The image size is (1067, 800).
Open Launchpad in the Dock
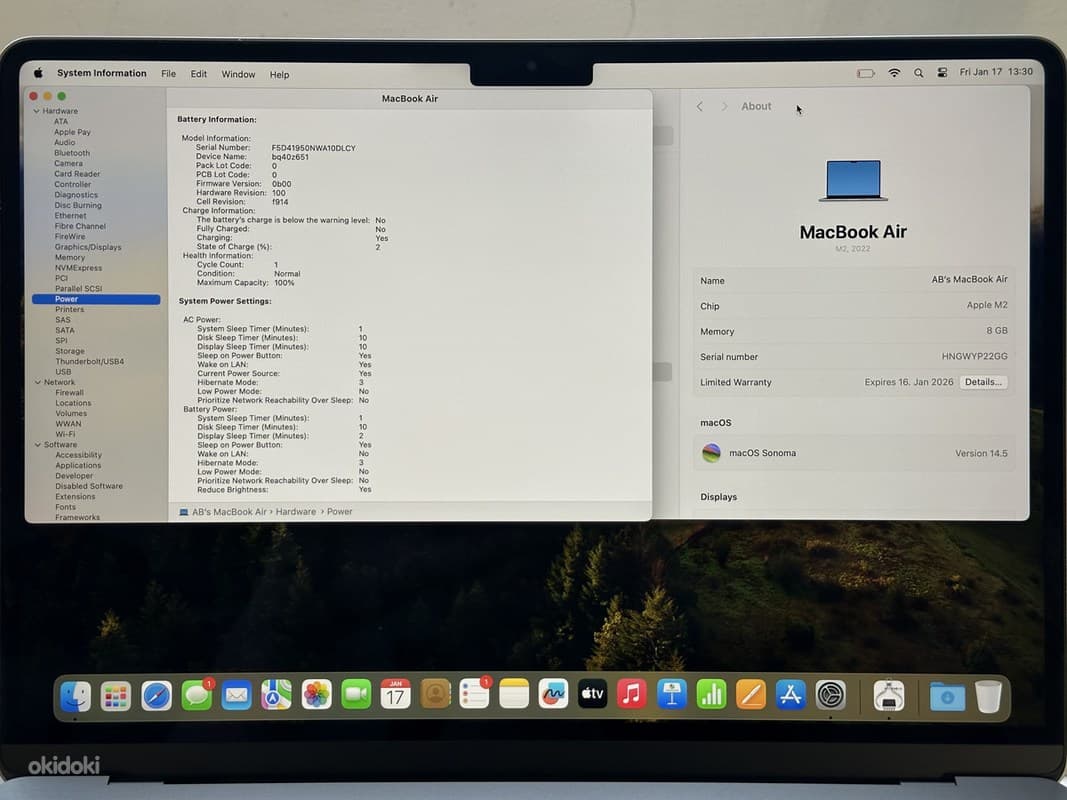point(116,696)
